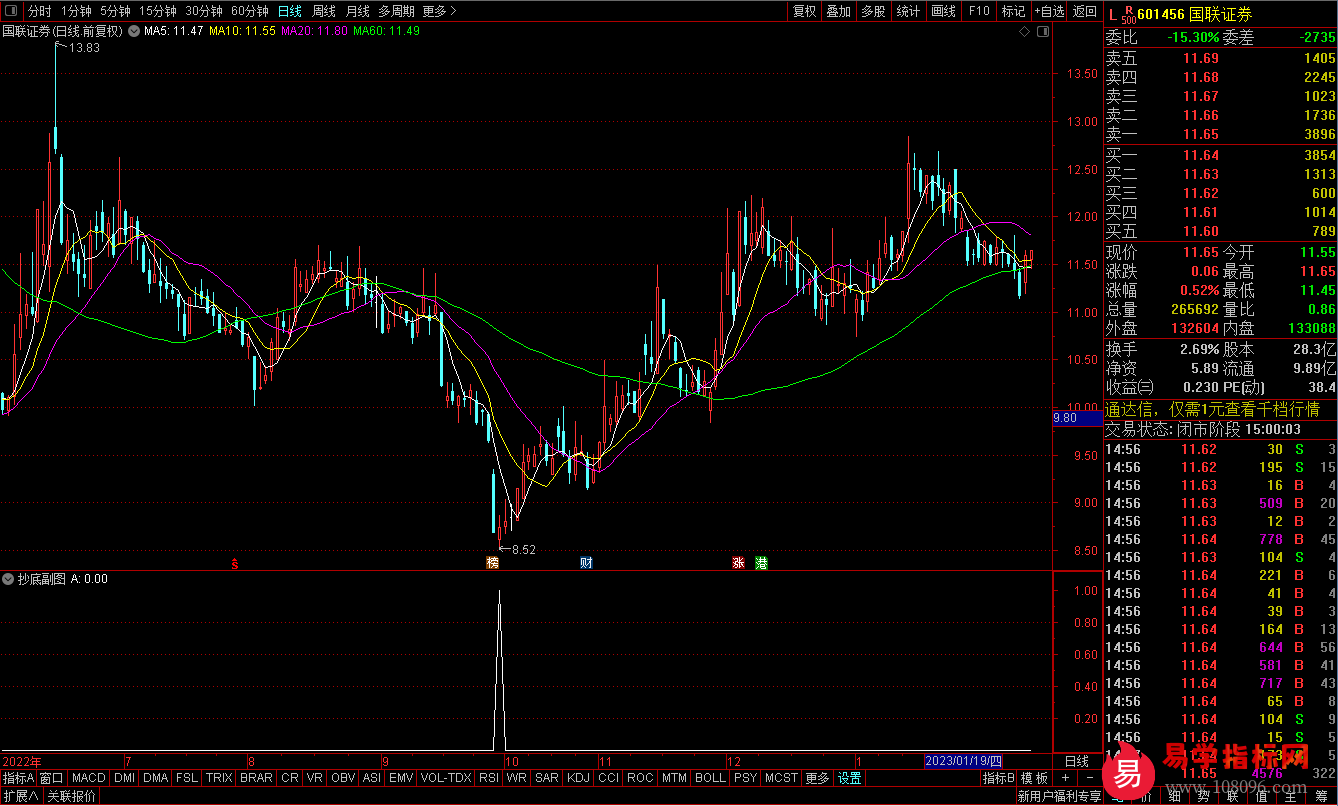Image resolution: width=1338 pixels, height=806 pixels.
Task: Select the KDJ indicator tab
Action: click(578, 778)
